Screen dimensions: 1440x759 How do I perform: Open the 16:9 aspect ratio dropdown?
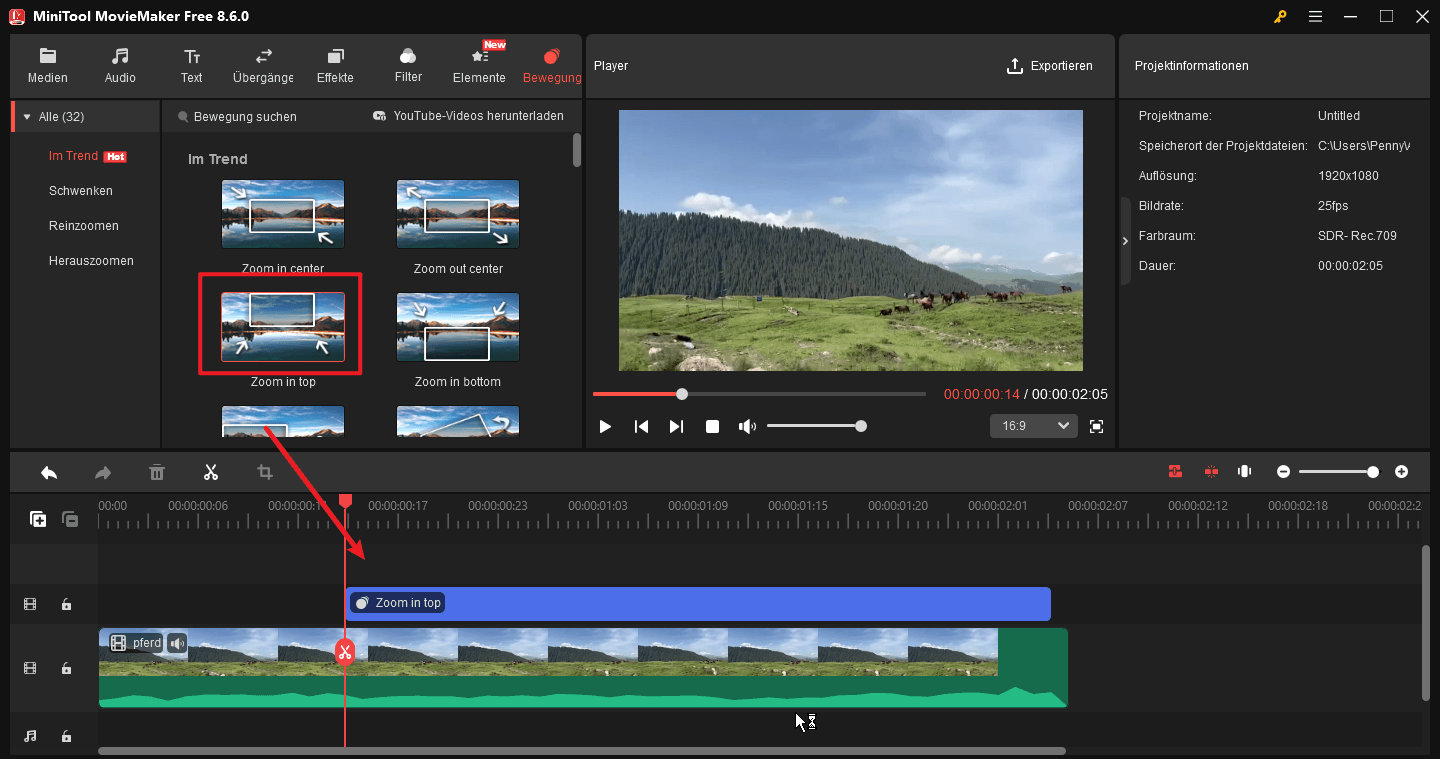pyautogui.click(x=1033, y=425)
